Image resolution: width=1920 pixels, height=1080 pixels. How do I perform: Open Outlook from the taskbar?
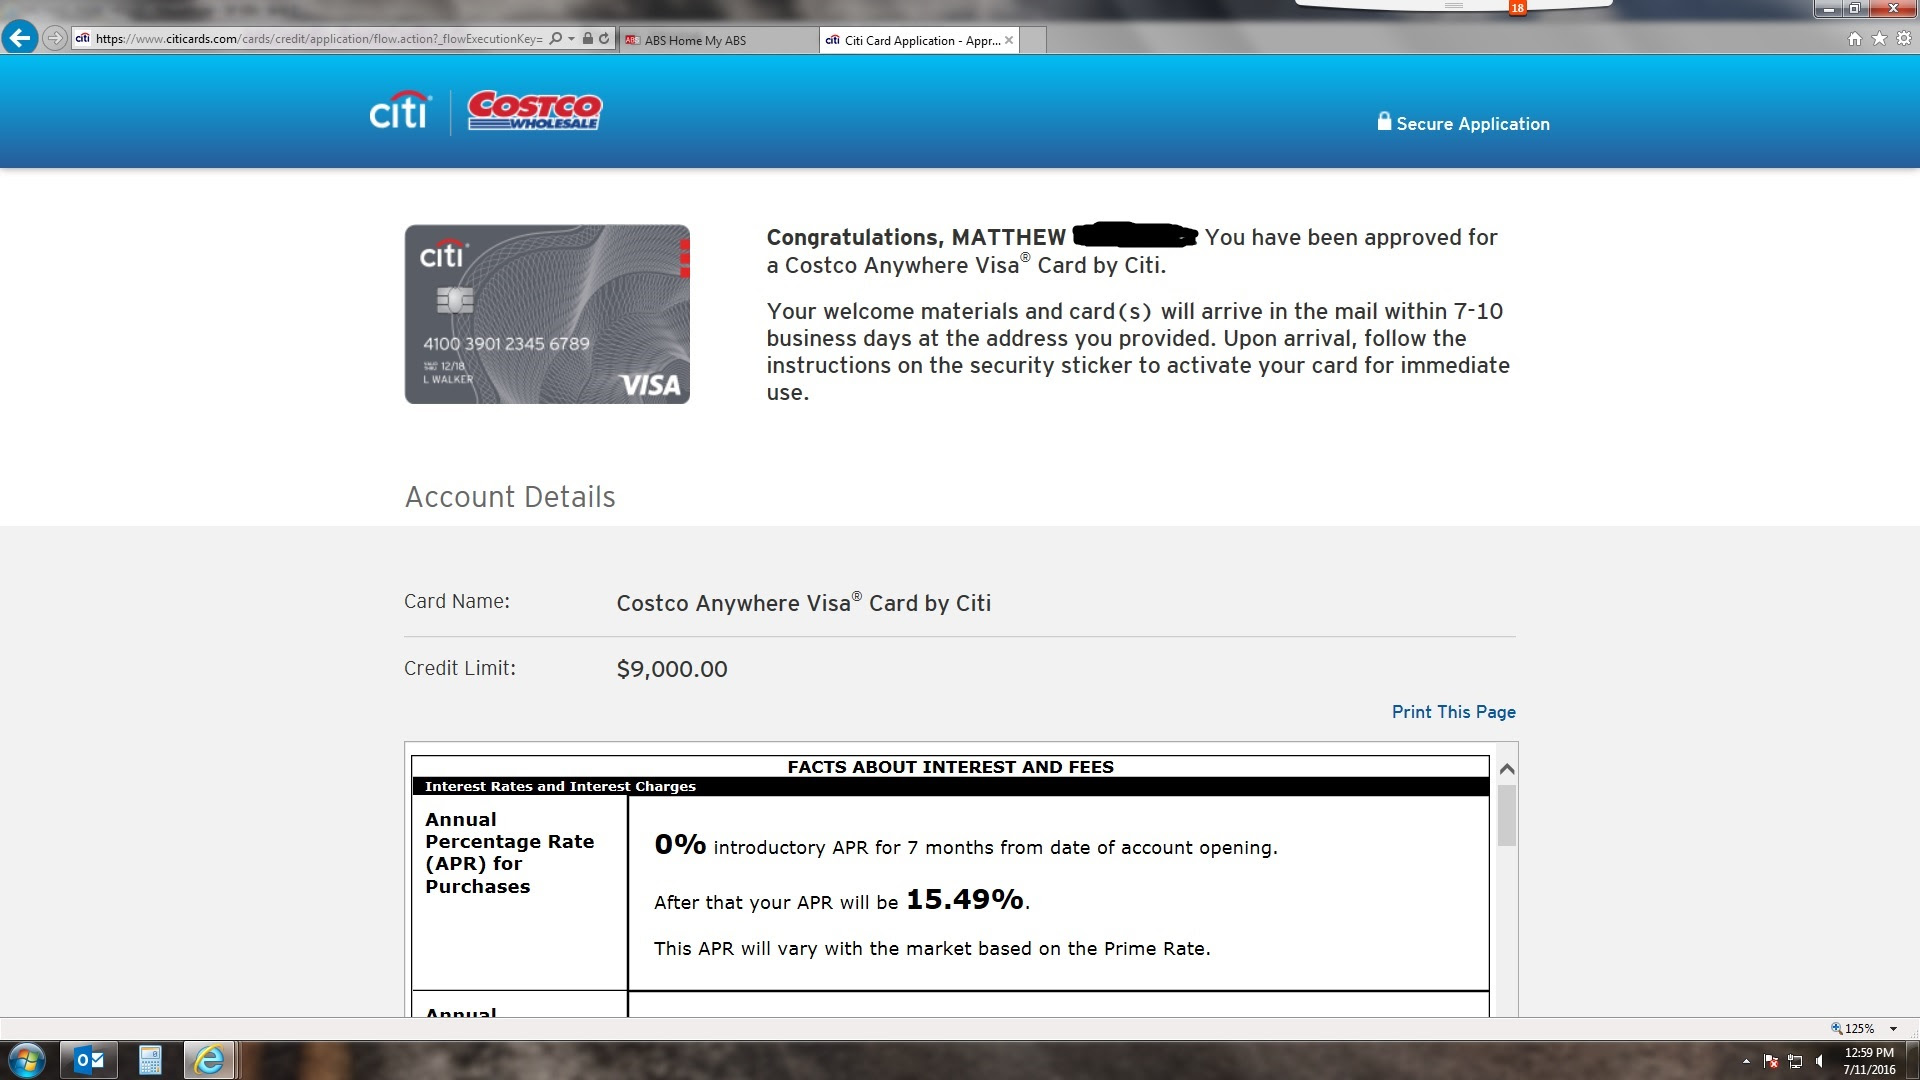pyautogui.click(x=89, y=1060)
